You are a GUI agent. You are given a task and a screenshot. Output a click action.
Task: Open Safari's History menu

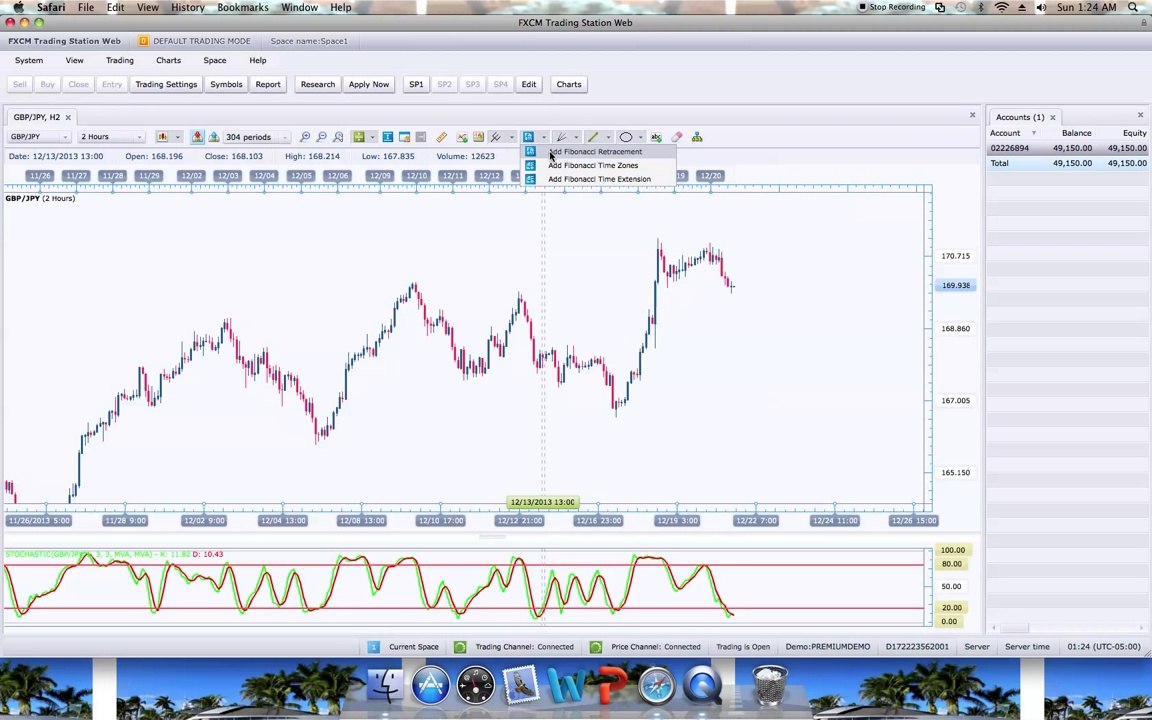(187, 7)
